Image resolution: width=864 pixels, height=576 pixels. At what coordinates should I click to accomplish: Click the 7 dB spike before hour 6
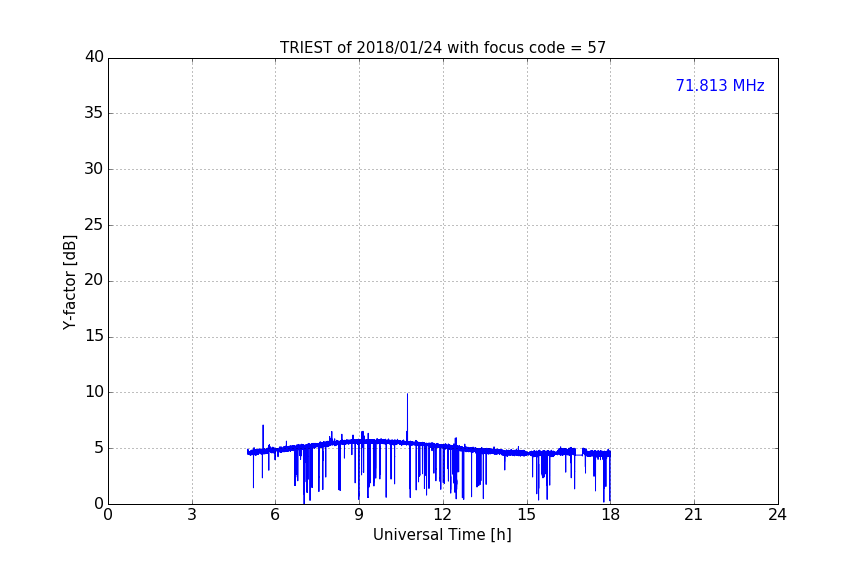click(263, 437)
